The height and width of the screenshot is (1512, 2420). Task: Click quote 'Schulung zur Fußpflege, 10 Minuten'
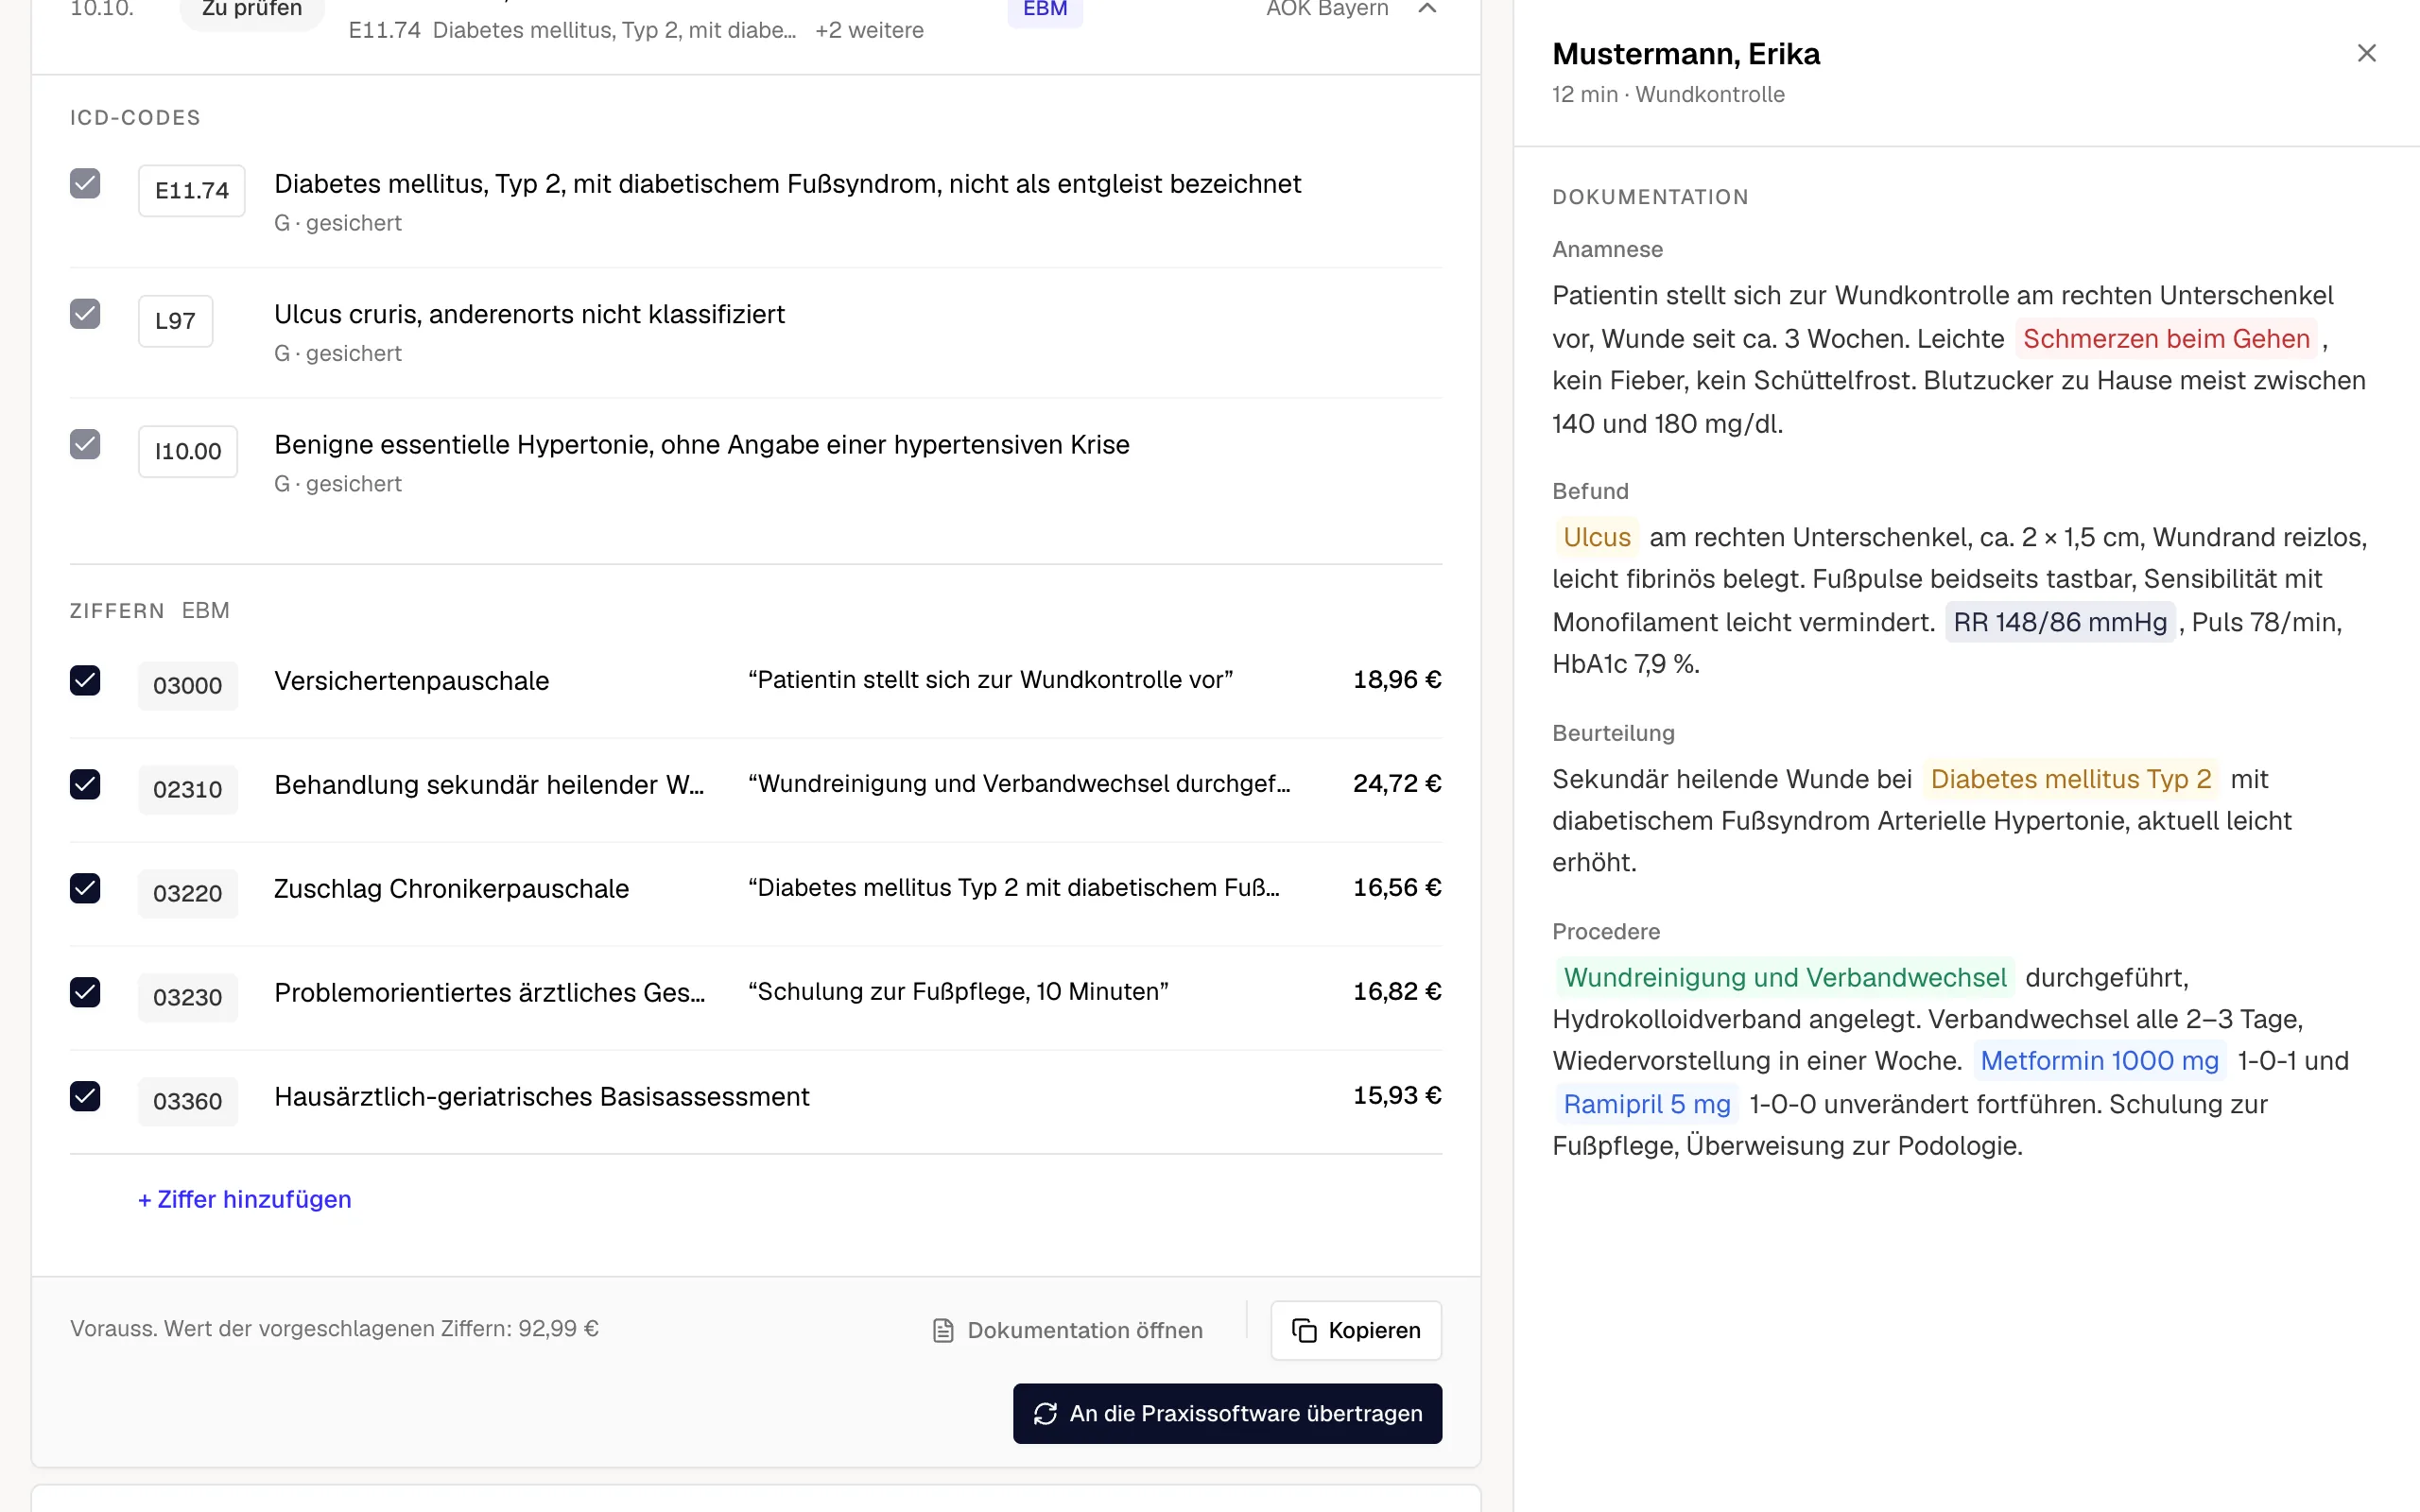(x=958, y=991)
